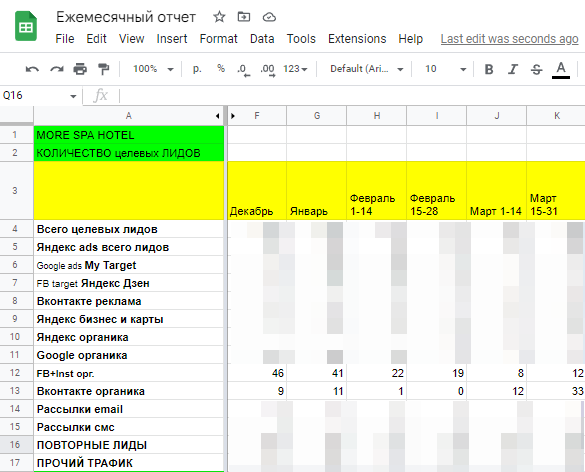
Task: Click the select-all corner box
Action: 16,116
